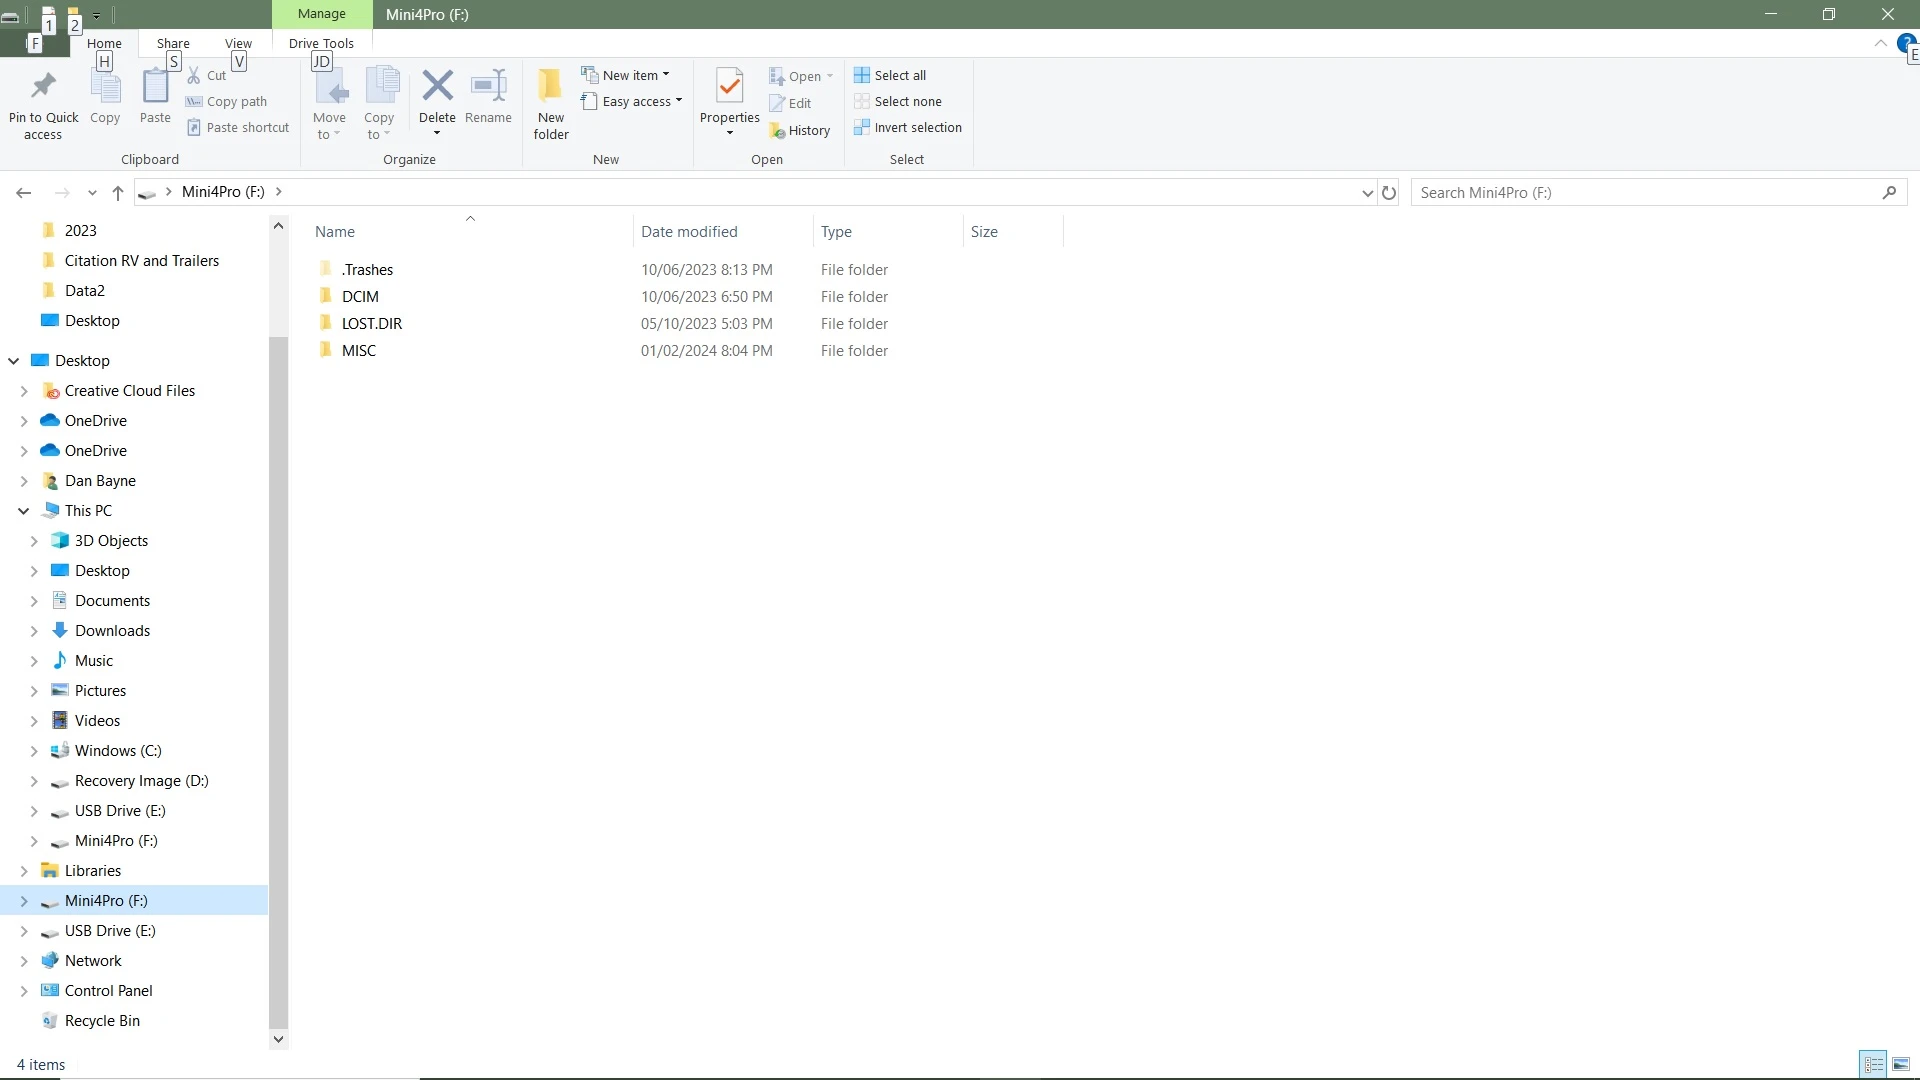Viewport: 1920px width, 1080px height.
Task: Open Delete dropdown arrow
Action: pos(437,134)
